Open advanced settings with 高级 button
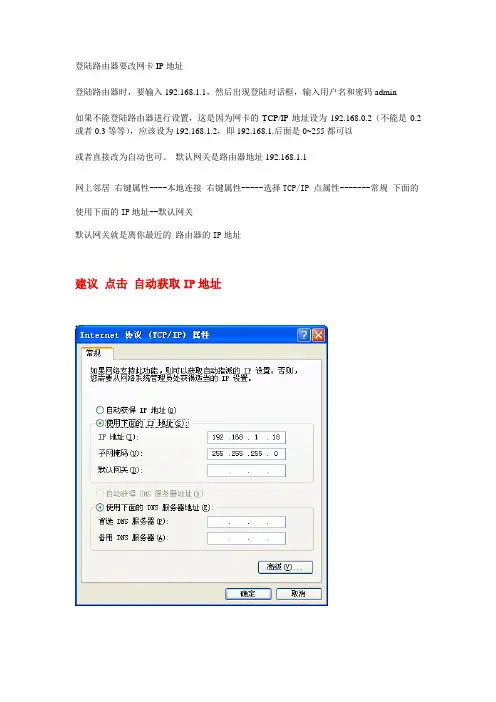496x702 pixels. tap(285, 567)
